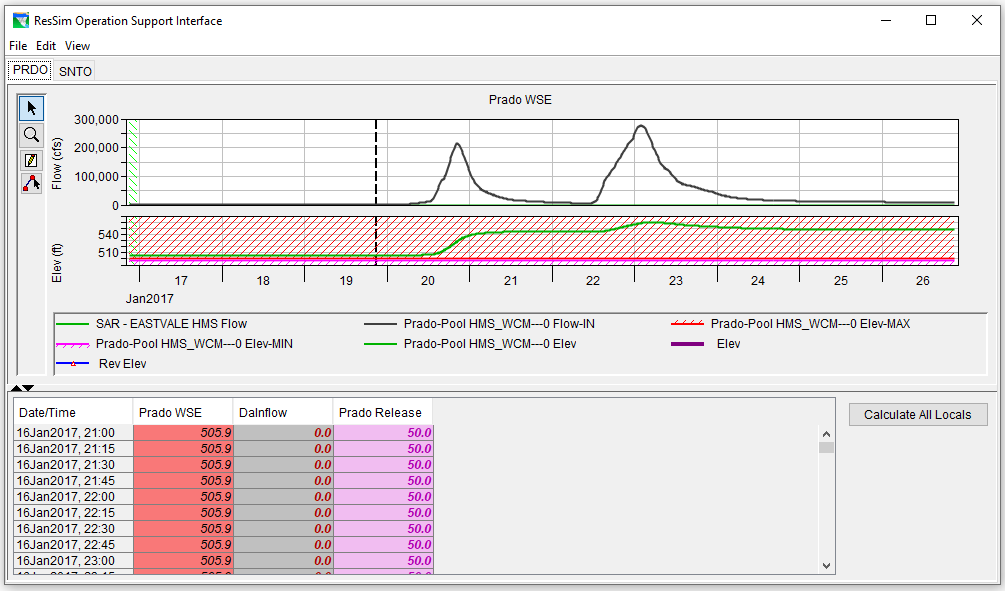Click the ResSim application icon
The height and width of the screenshot is (591, 1005).
[21, 21]
